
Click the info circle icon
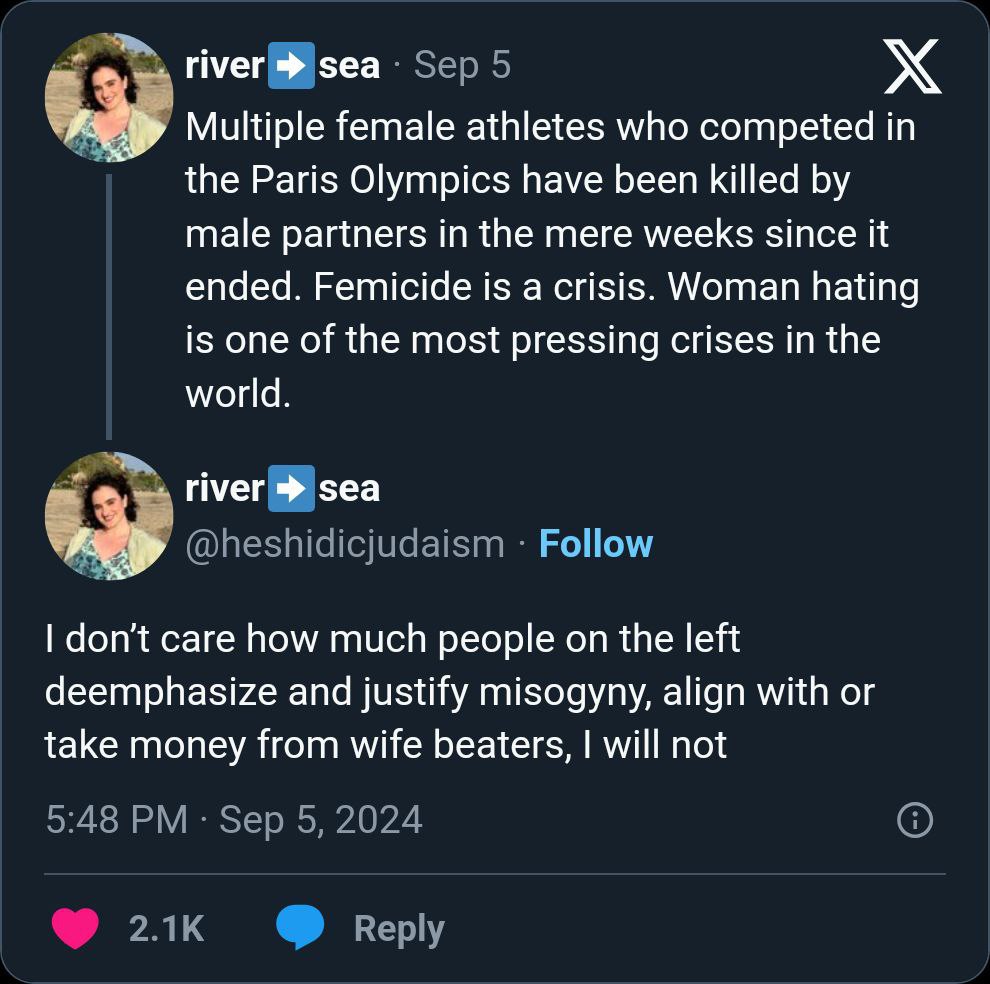[915, 821]
